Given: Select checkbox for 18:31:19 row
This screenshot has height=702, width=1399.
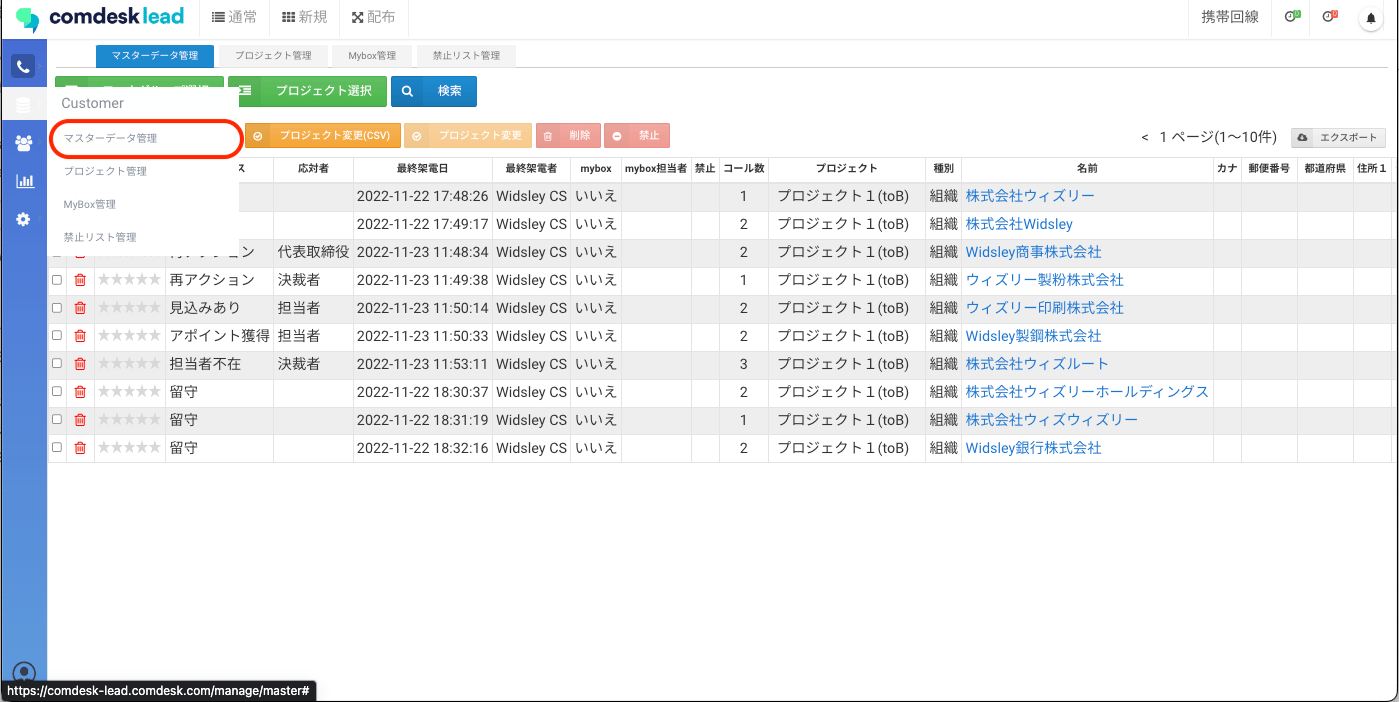Looking at the screenshot, I should click(x=57, y=420).
